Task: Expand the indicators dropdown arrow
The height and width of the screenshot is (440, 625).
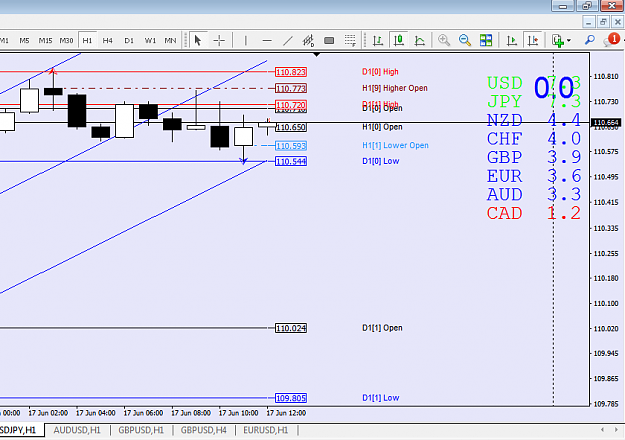Action: point(569,41)
